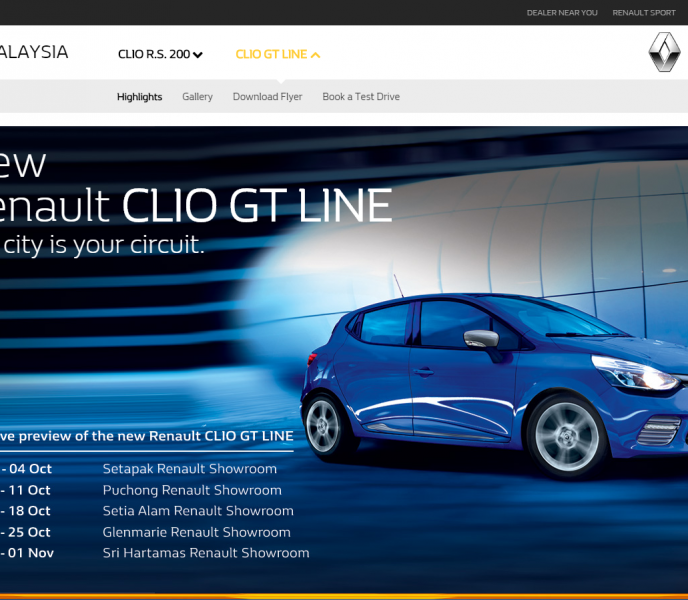Select the Setia Alam Renault Showroom text
This screenshot has height=600, width=688.
198,511
